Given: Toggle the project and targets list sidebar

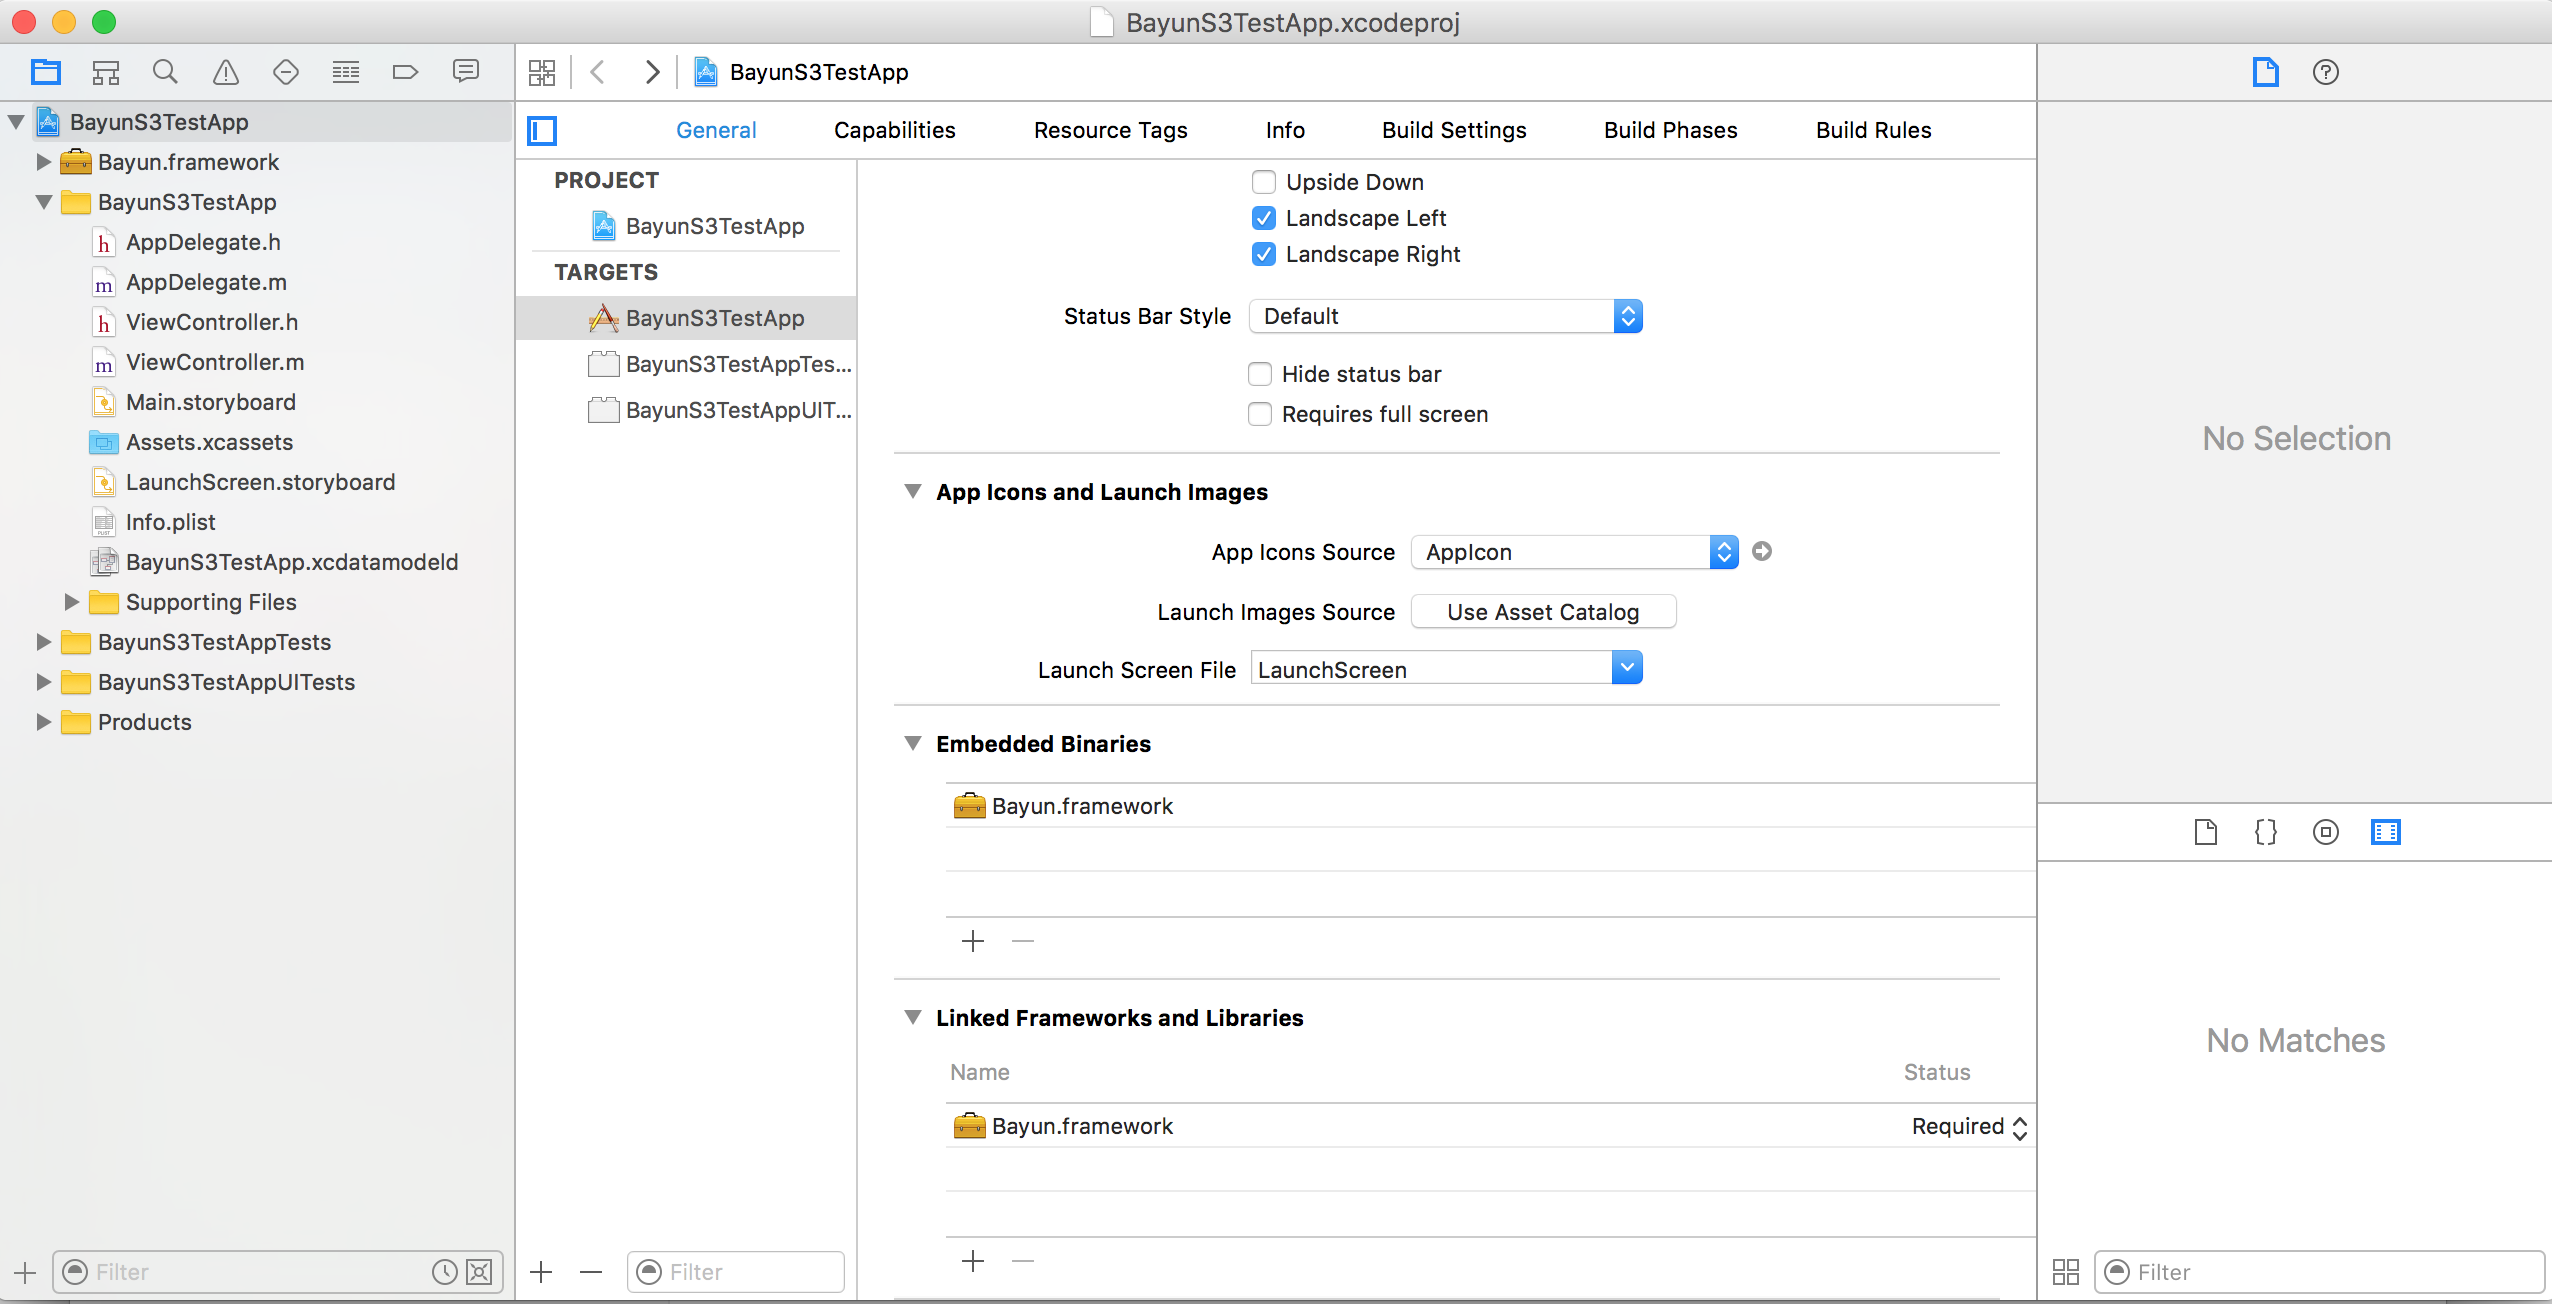Looking at the screenshot, I should pyautogui.click(x=542, y=130).
